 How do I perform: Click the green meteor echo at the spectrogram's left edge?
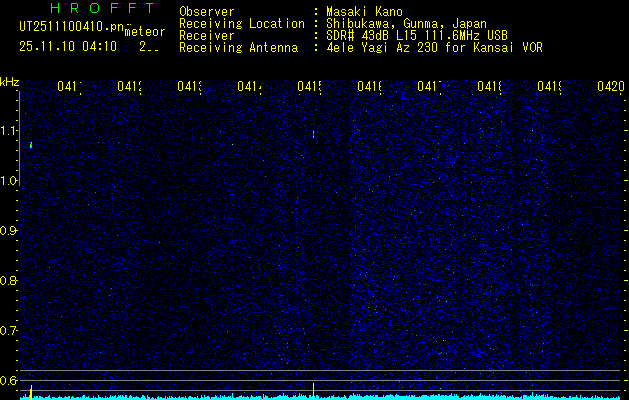click(31, 145)
